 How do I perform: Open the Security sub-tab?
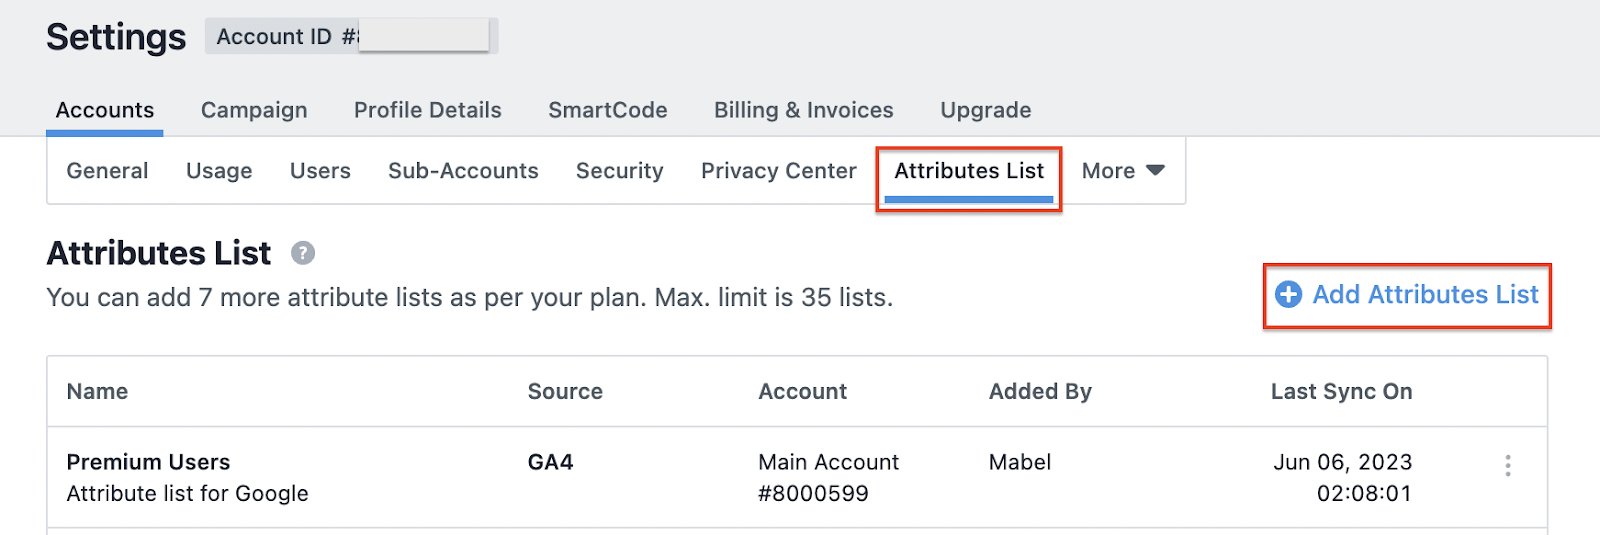click(x=620, y=171)
